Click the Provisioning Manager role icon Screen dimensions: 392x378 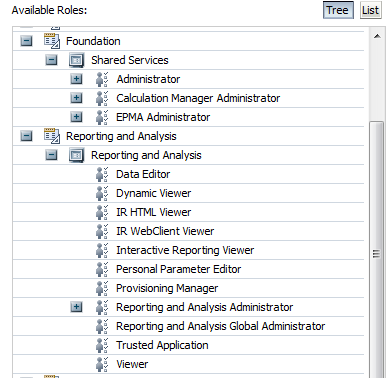(x=102, y=288)
